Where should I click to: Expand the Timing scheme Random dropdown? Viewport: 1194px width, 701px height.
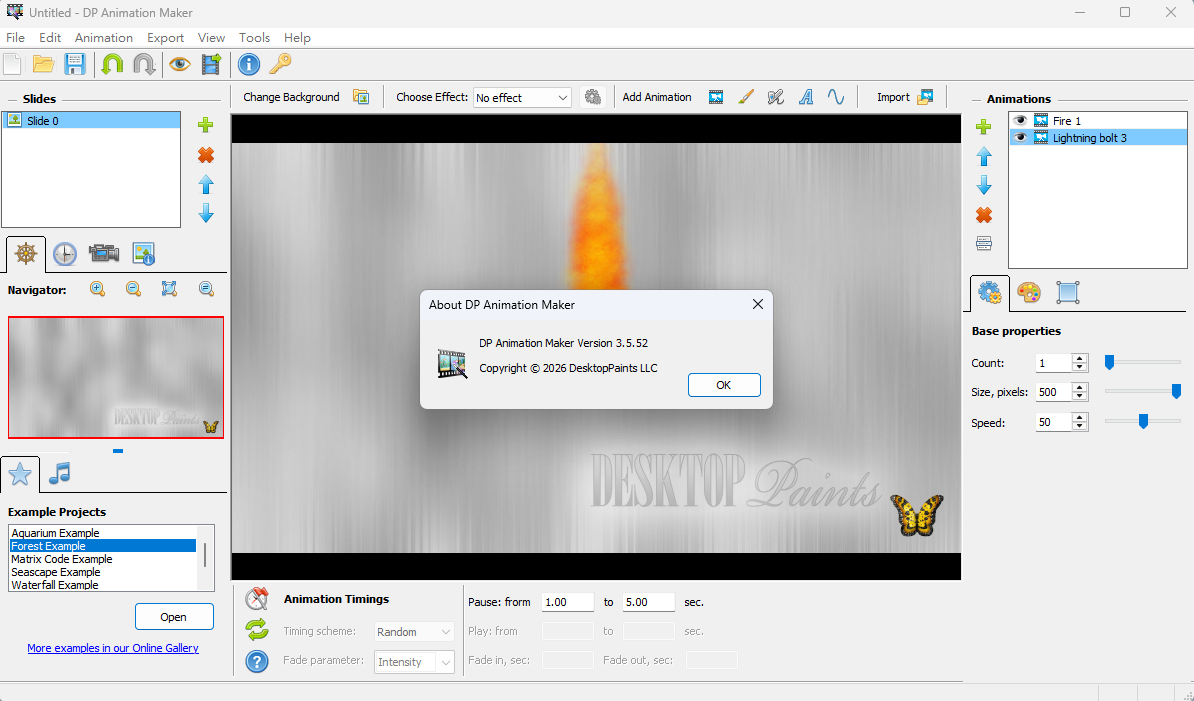(x=414, y=632)
